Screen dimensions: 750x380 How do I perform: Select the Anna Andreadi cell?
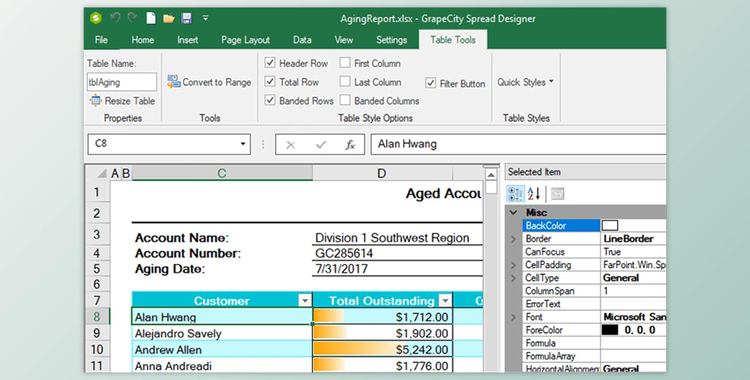click(x=222, y=366)
